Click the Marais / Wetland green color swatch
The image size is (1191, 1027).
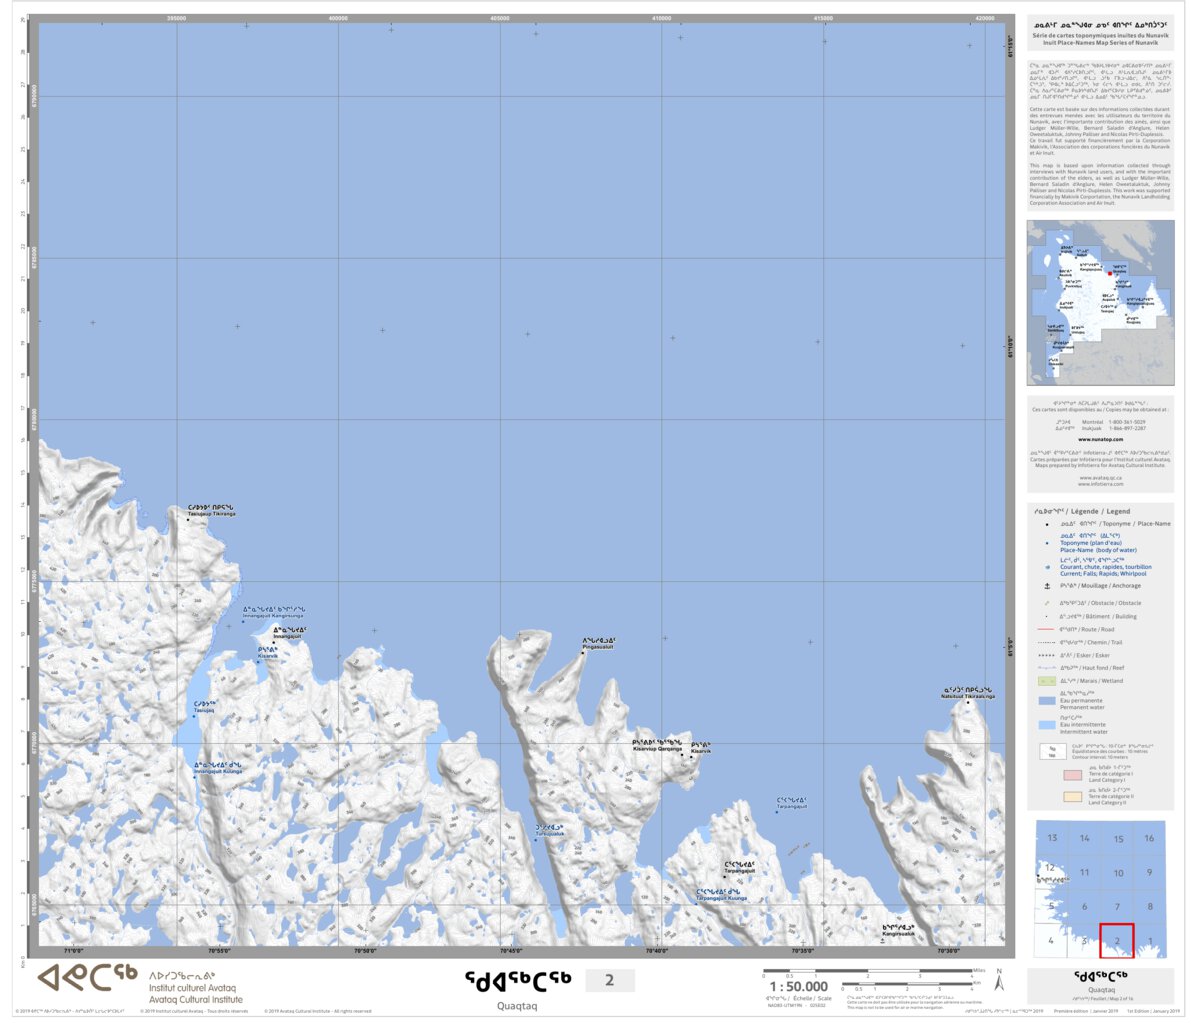pos(1048,681)
